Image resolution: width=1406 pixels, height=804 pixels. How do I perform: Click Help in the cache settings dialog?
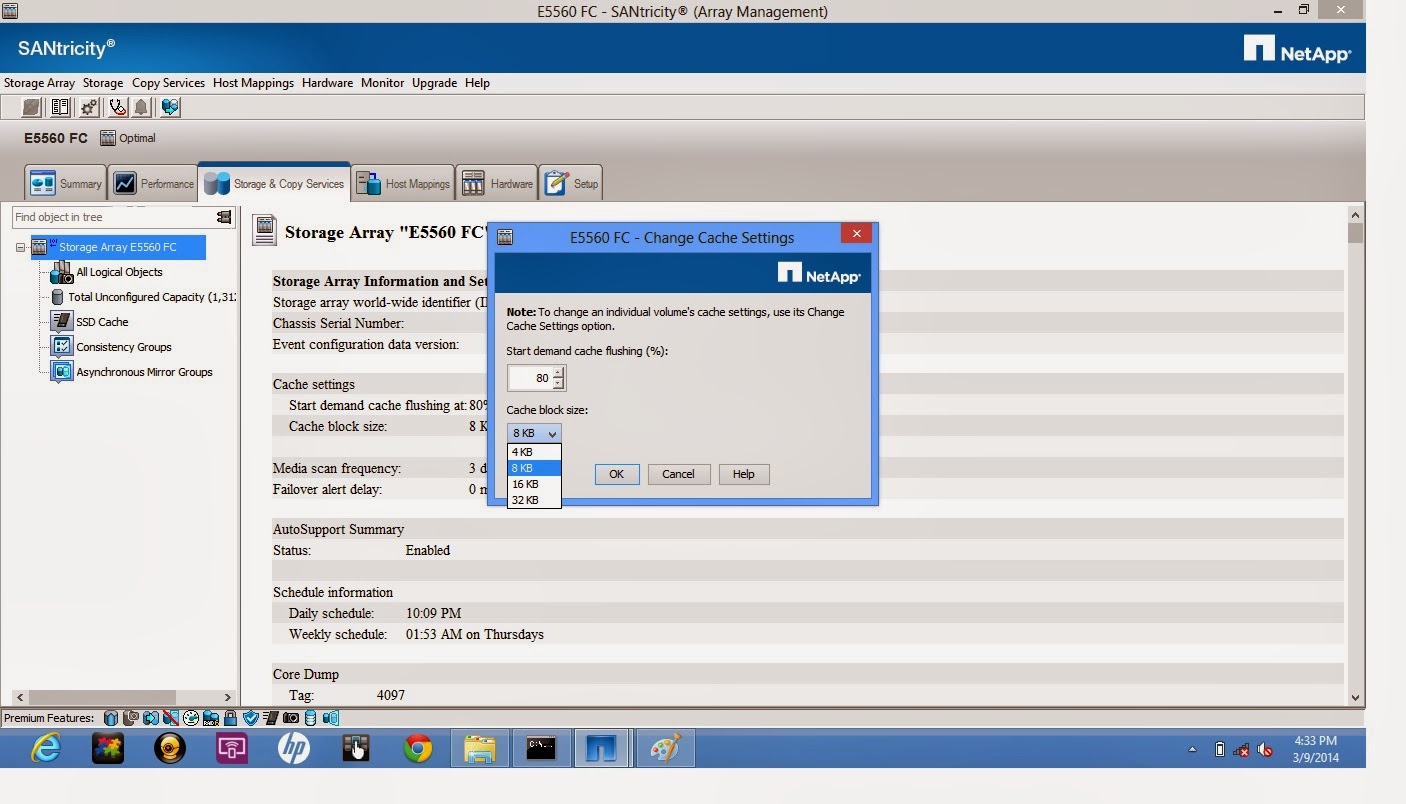tap(743, 474)
